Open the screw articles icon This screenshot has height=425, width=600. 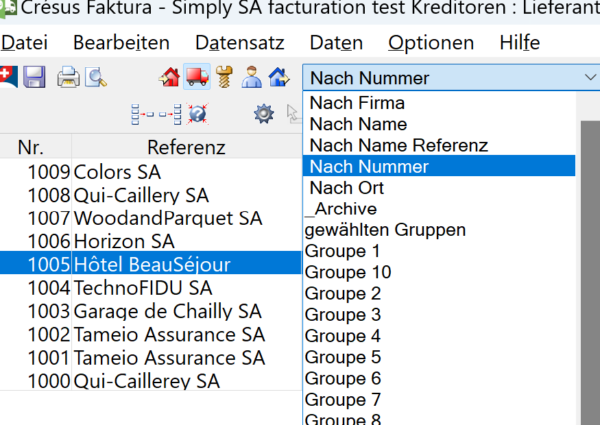[x=224, y=77]
